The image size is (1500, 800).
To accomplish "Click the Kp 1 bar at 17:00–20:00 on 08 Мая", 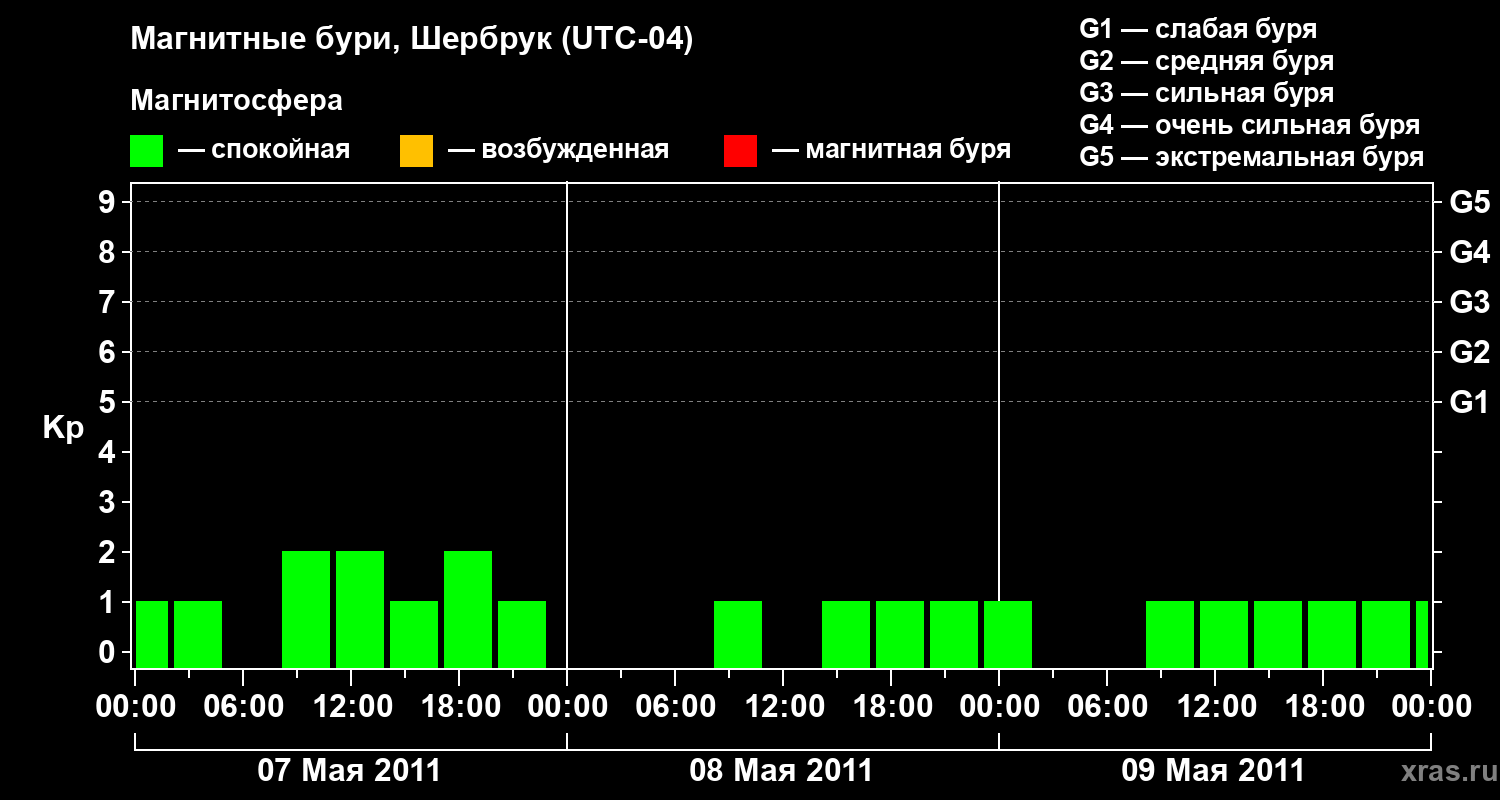I will pyautogui.click(x=900, y=634).
